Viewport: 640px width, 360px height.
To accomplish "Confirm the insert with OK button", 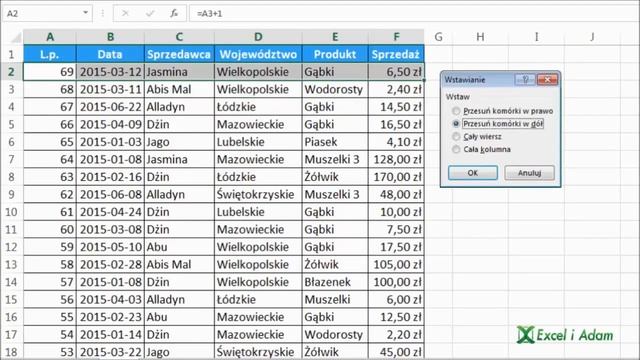I will [x=473, y=173].
